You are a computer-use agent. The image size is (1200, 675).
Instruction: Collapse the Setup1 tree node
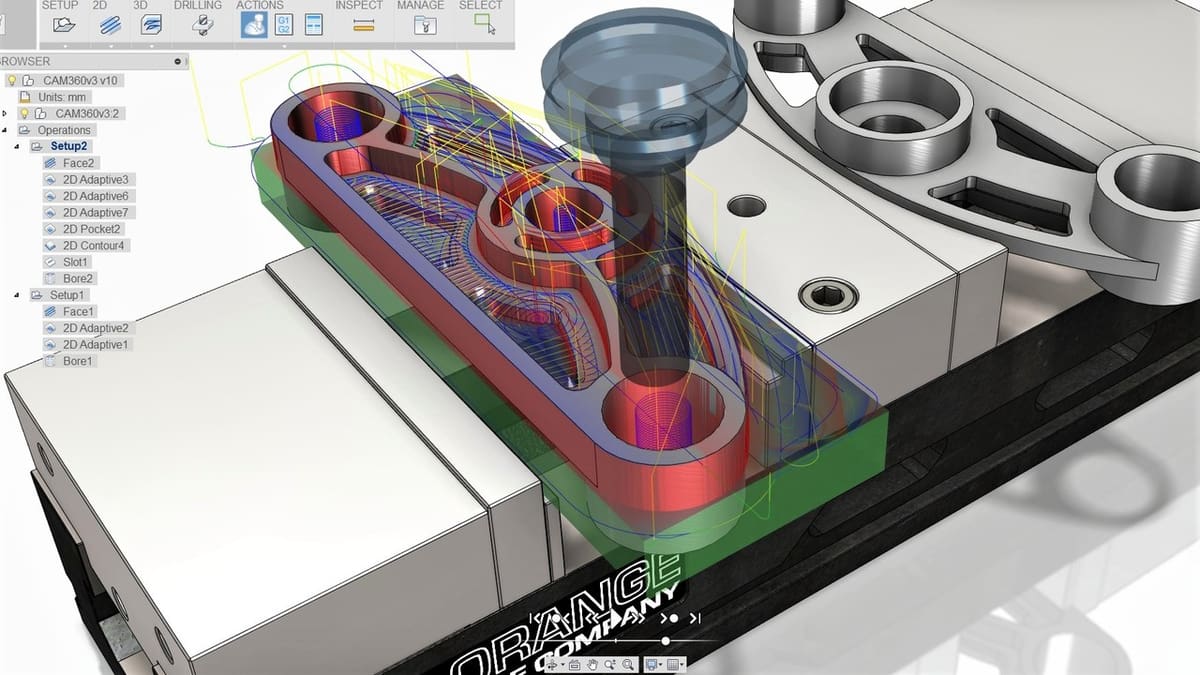(18, 295)
